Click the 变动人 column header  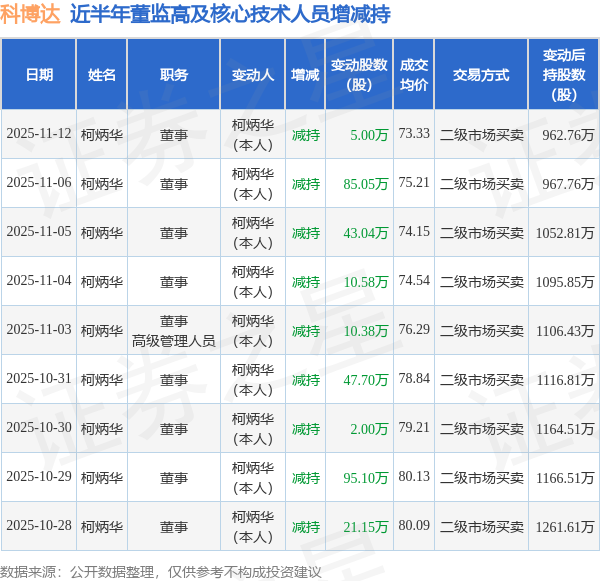tap(252, 75)
